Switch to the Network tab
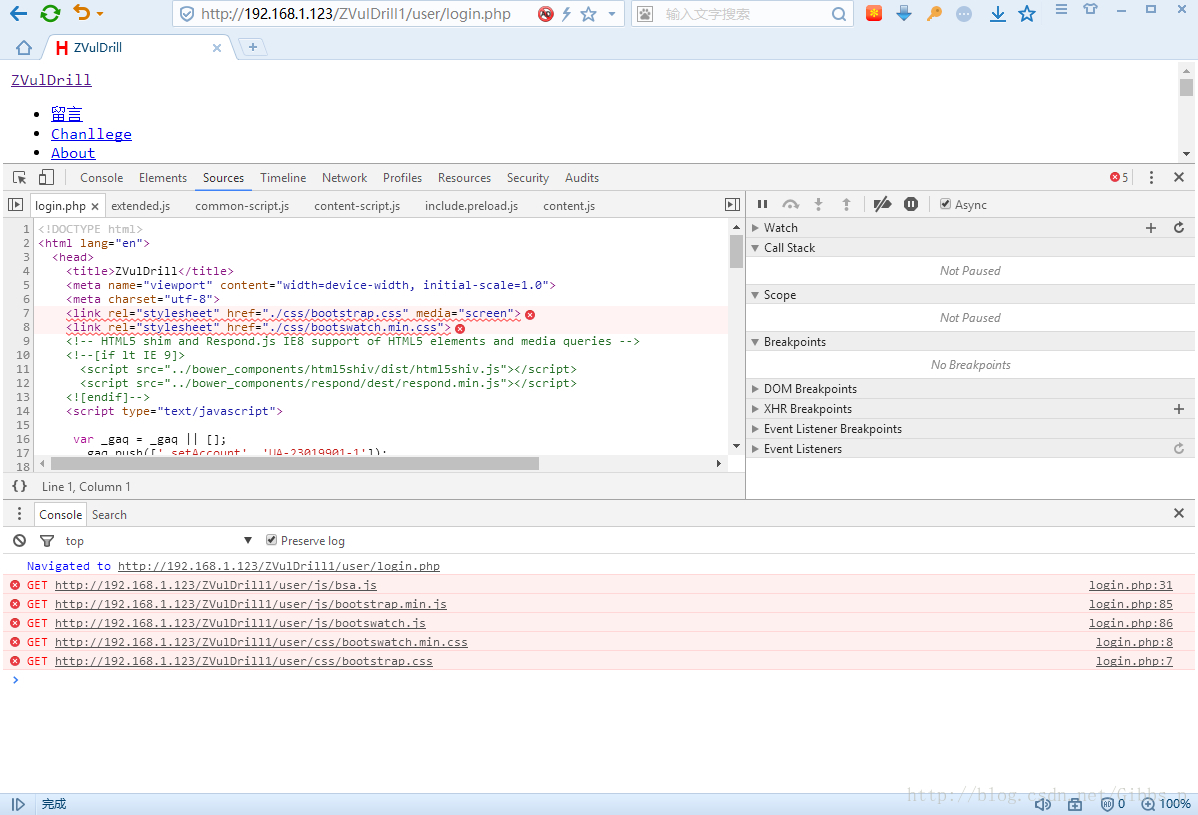 click(x=345, y=177)
